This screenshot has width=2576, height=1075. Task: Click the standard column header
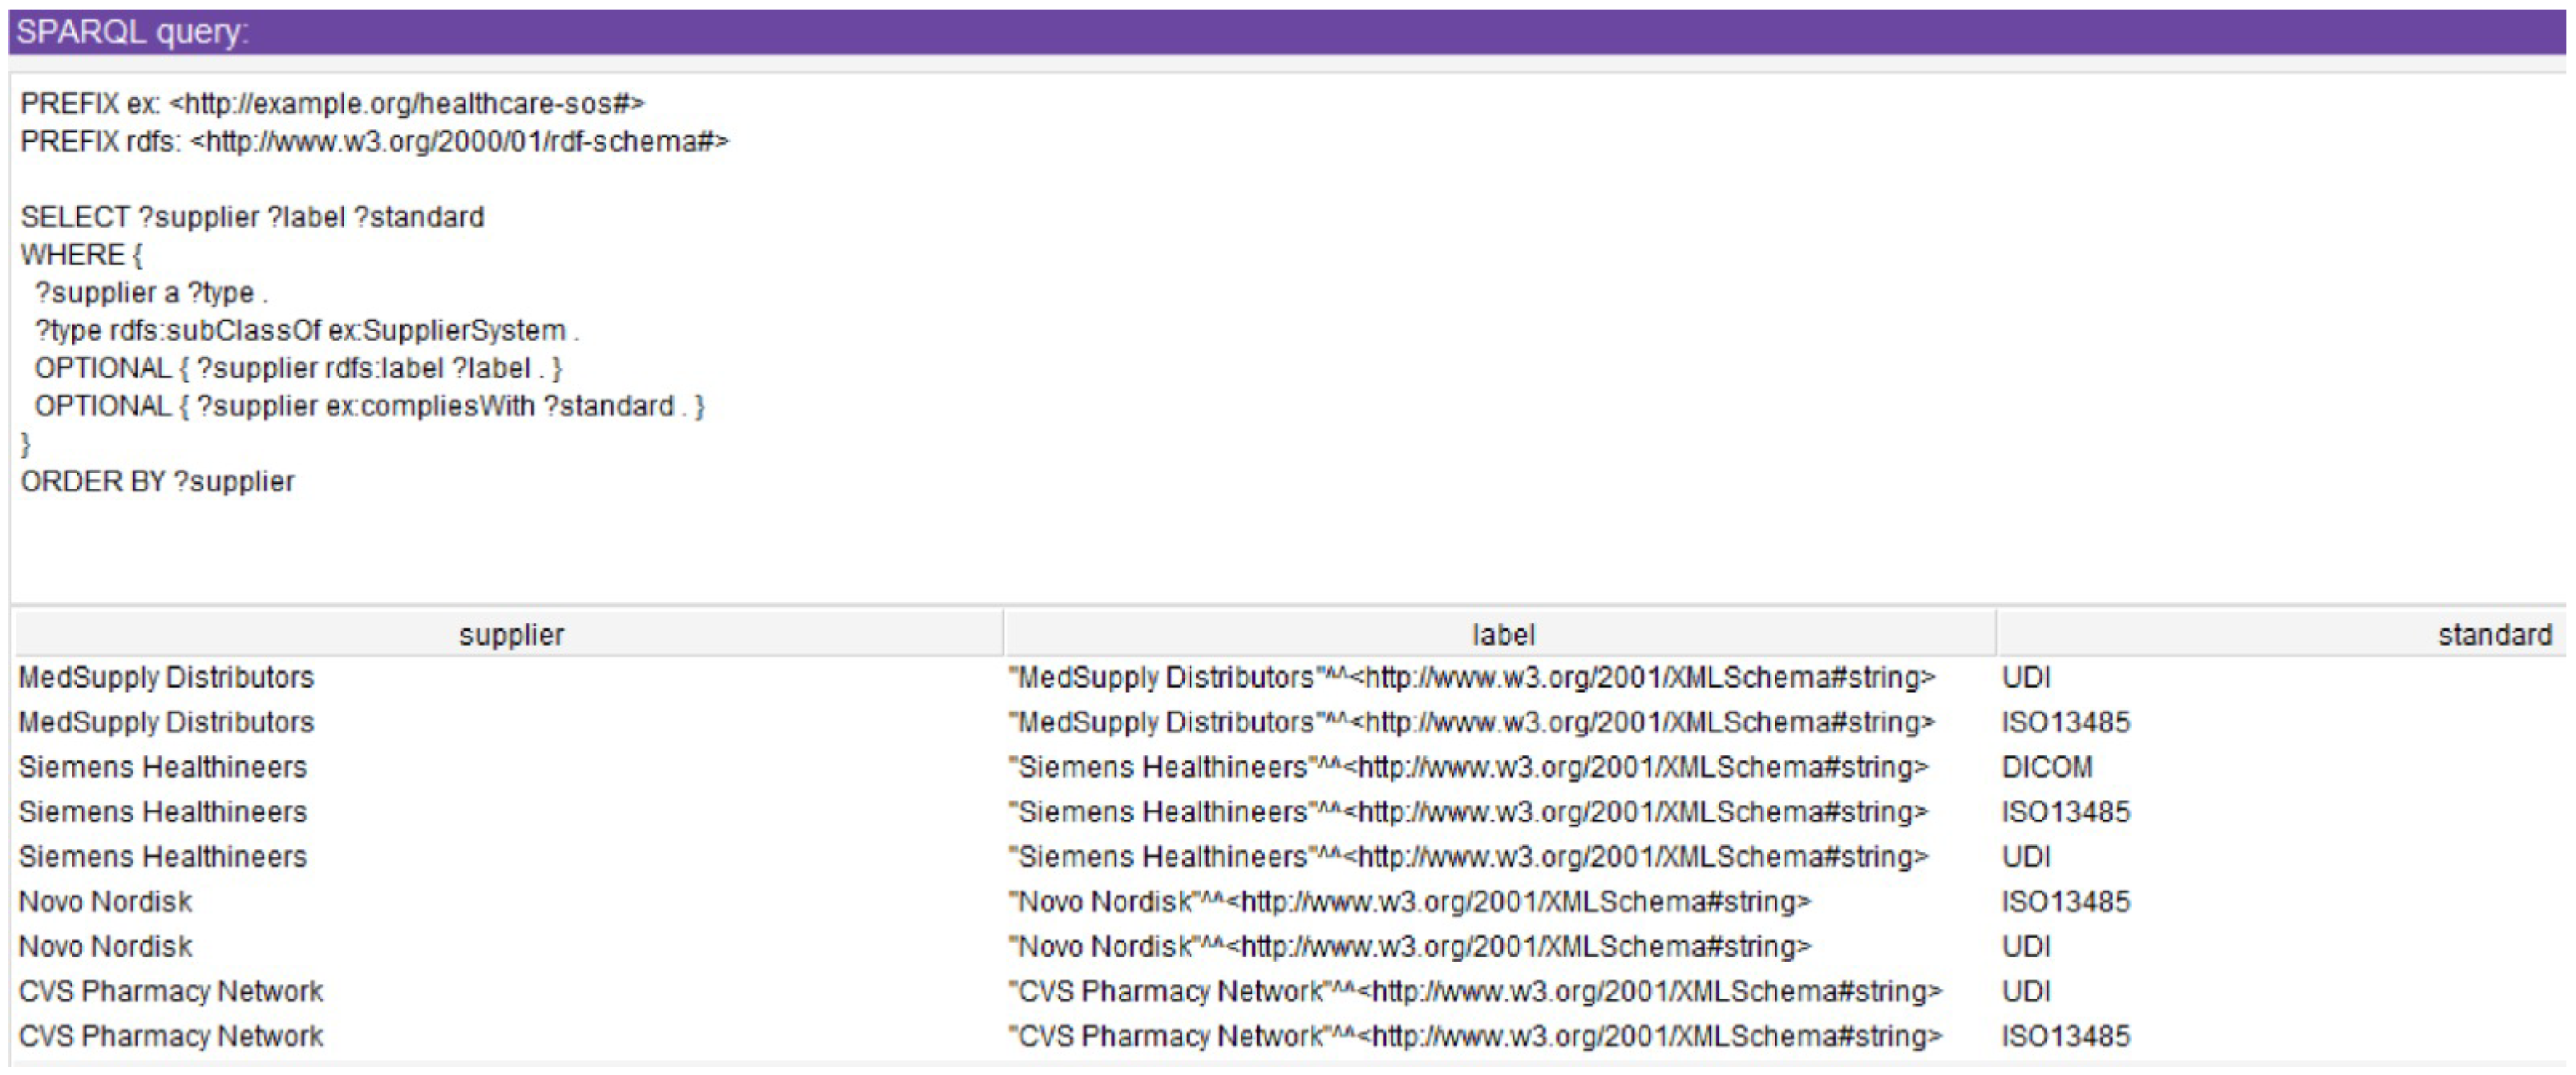2494,634
